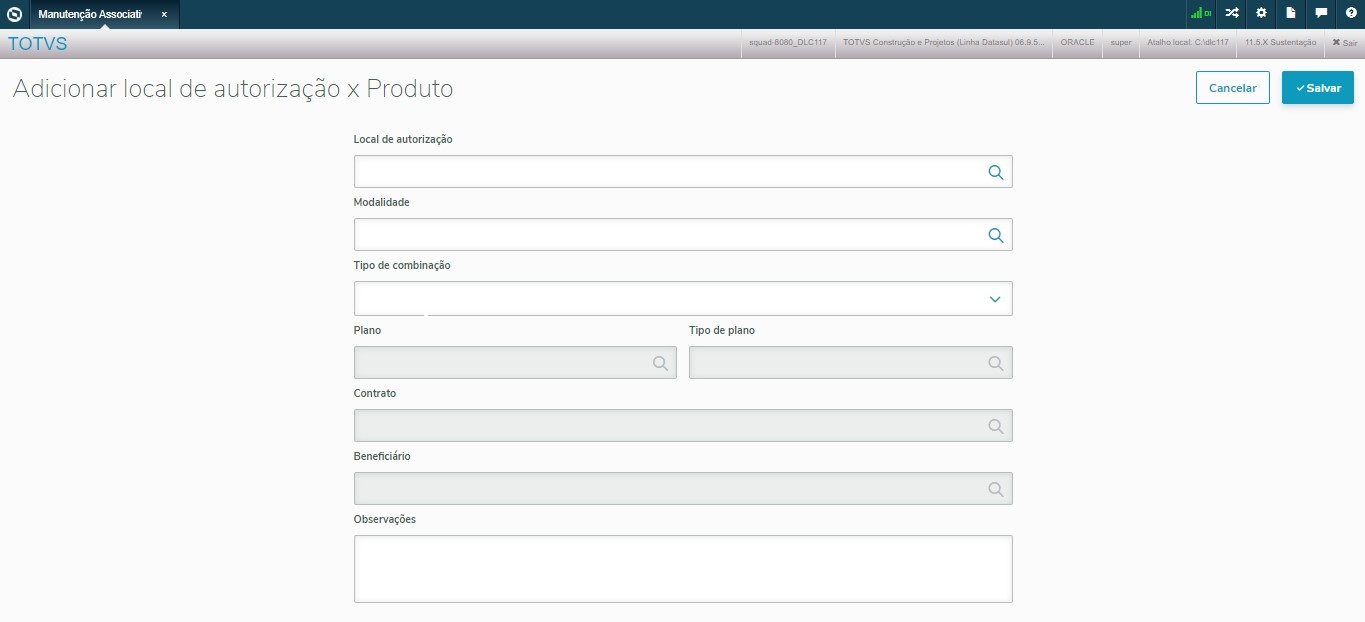Viewport: 1365px width, 622px height.
Task: Click Atalho local: C:\dlc117 entry
Action: [1187, 43]
